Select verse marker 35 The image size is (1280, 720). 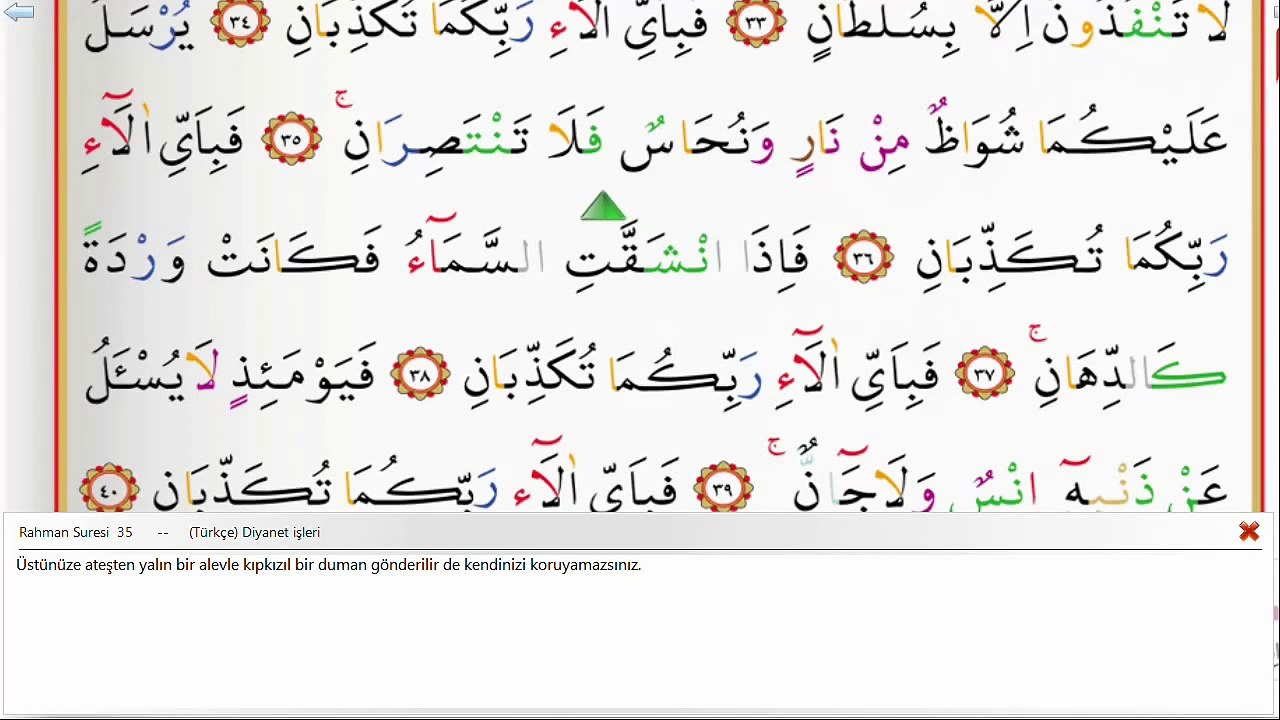pos(291,140)
